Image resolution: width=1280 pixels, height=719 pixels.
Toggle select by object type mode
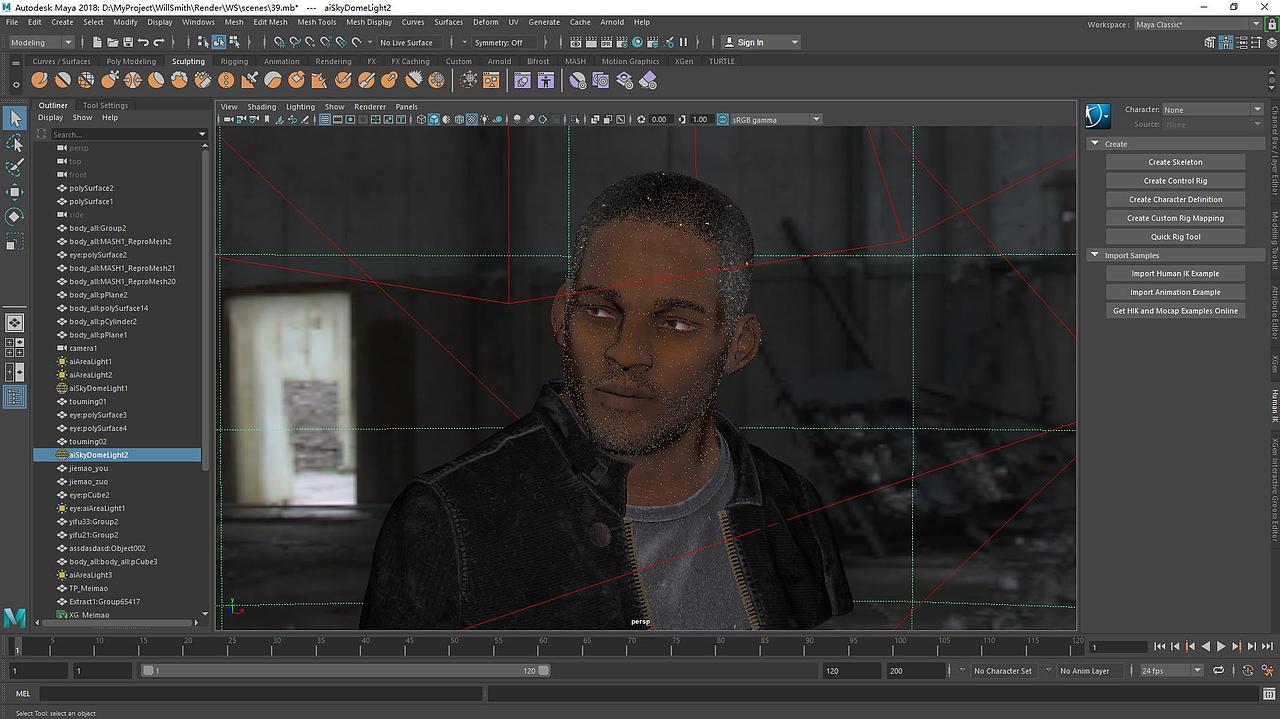point(218,42)
